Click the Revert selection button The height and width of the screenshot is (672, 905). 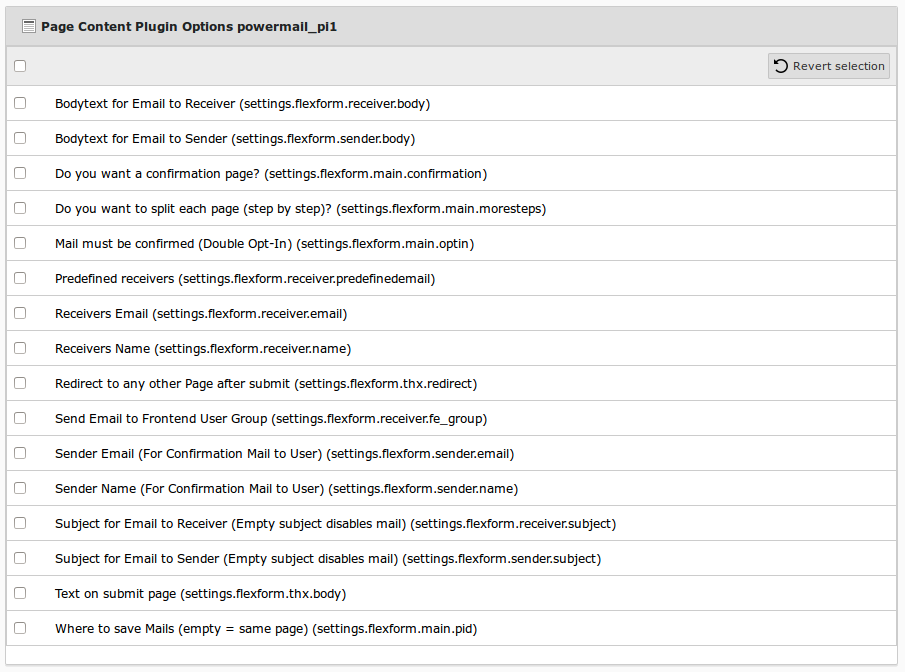tap(829, 66)
